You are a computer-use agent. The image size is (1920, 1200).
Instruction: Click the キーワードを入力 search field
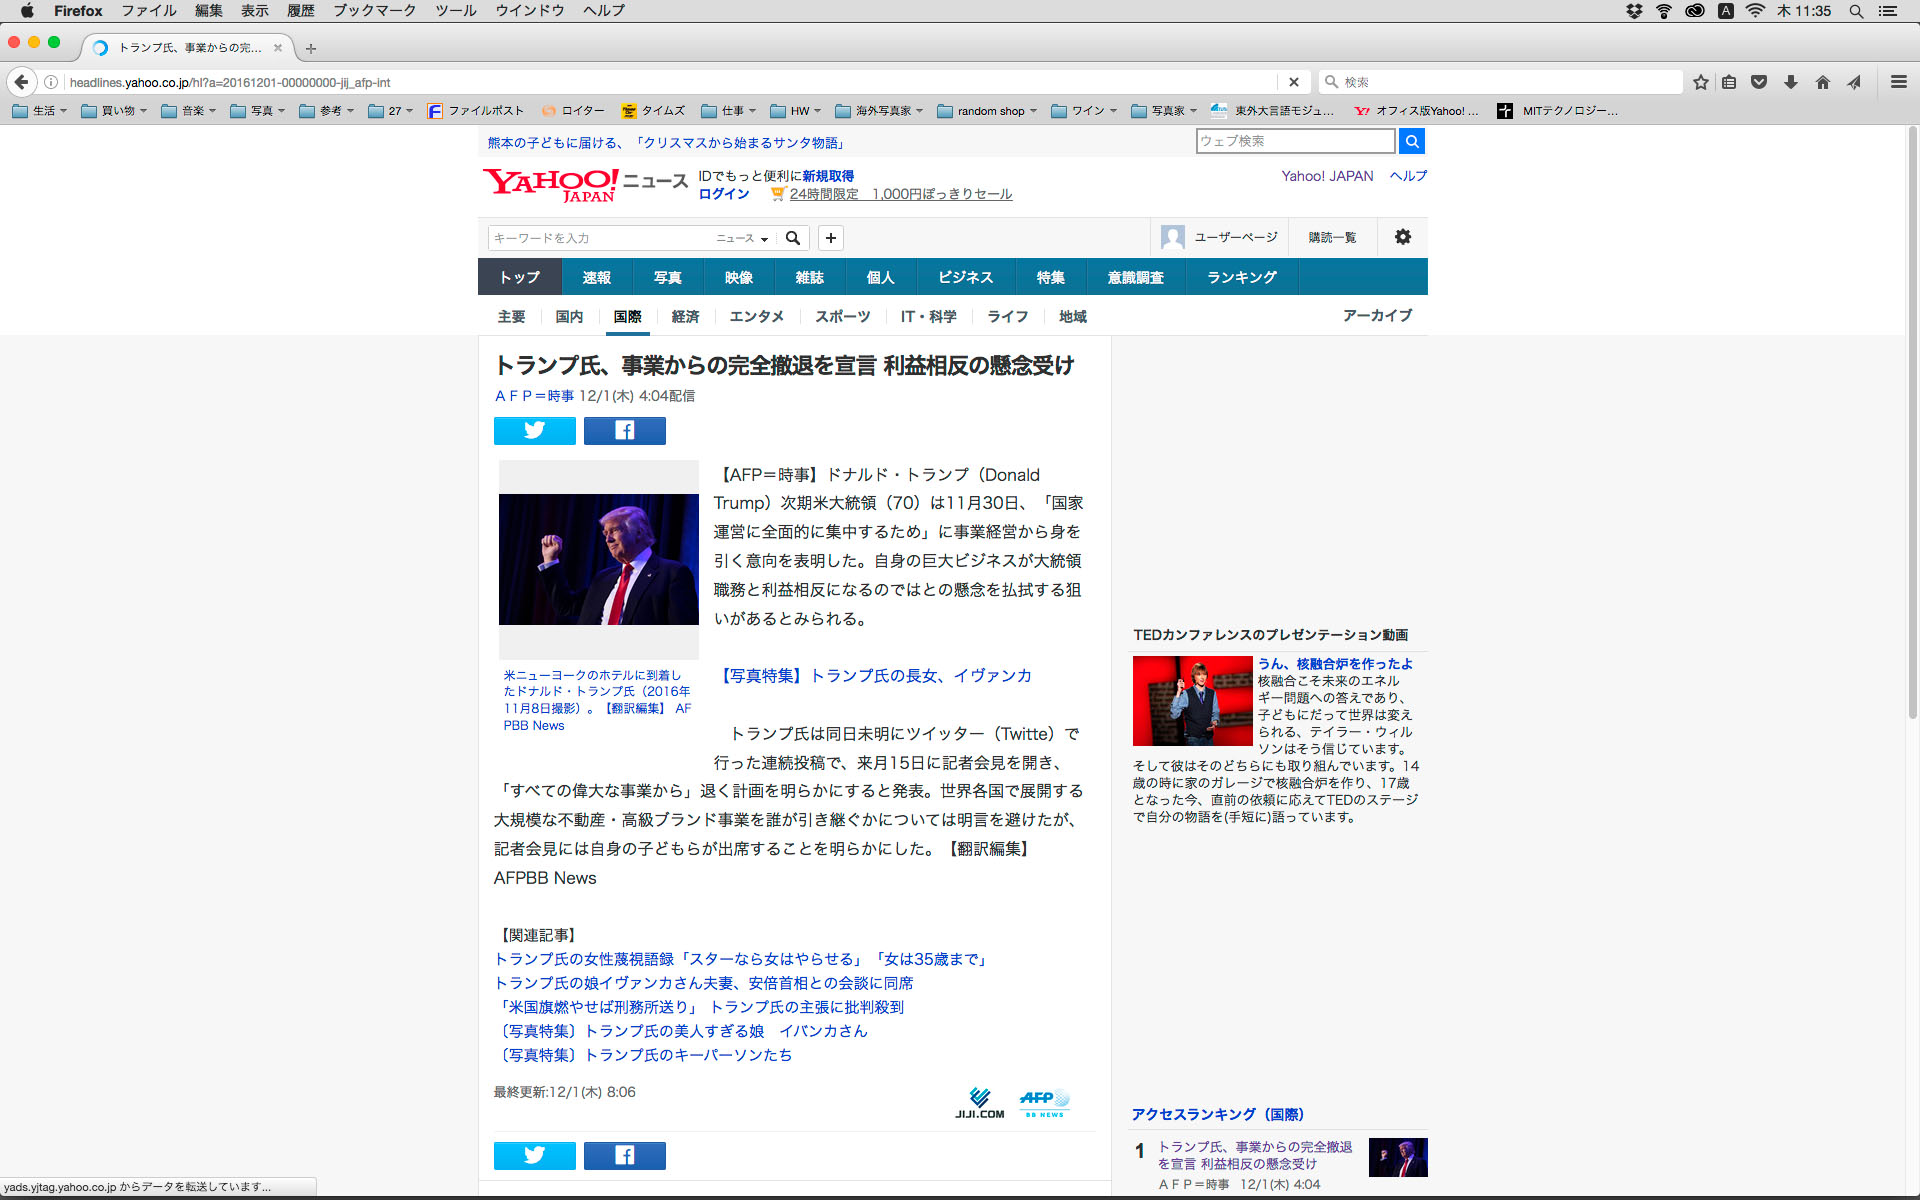pos(600,238)
